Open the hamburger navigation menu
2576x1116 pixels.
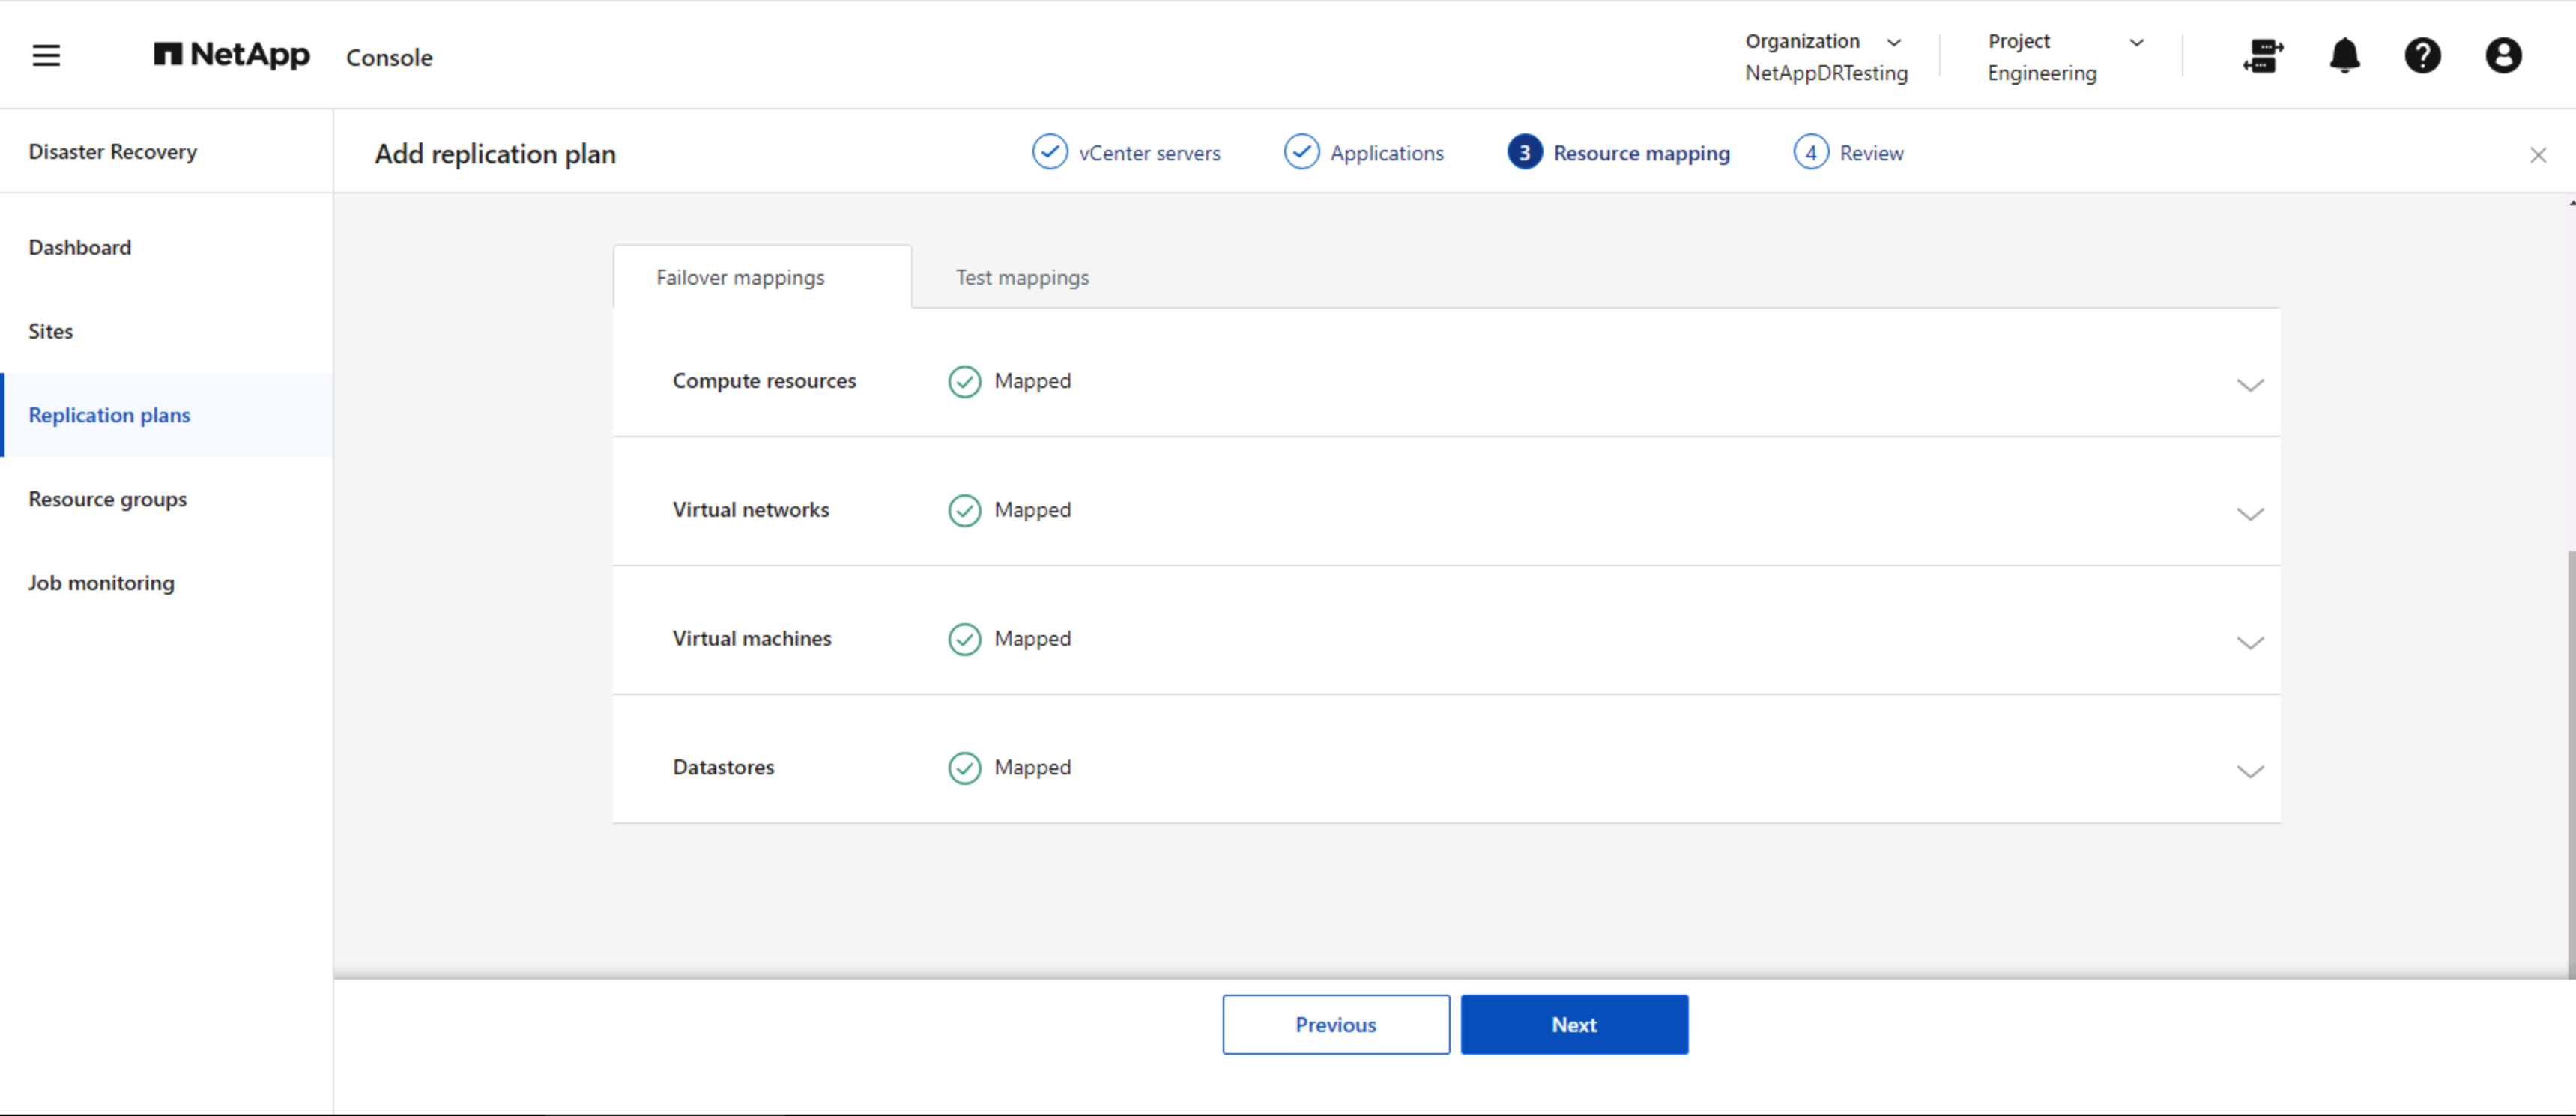(x=46, y=56)
